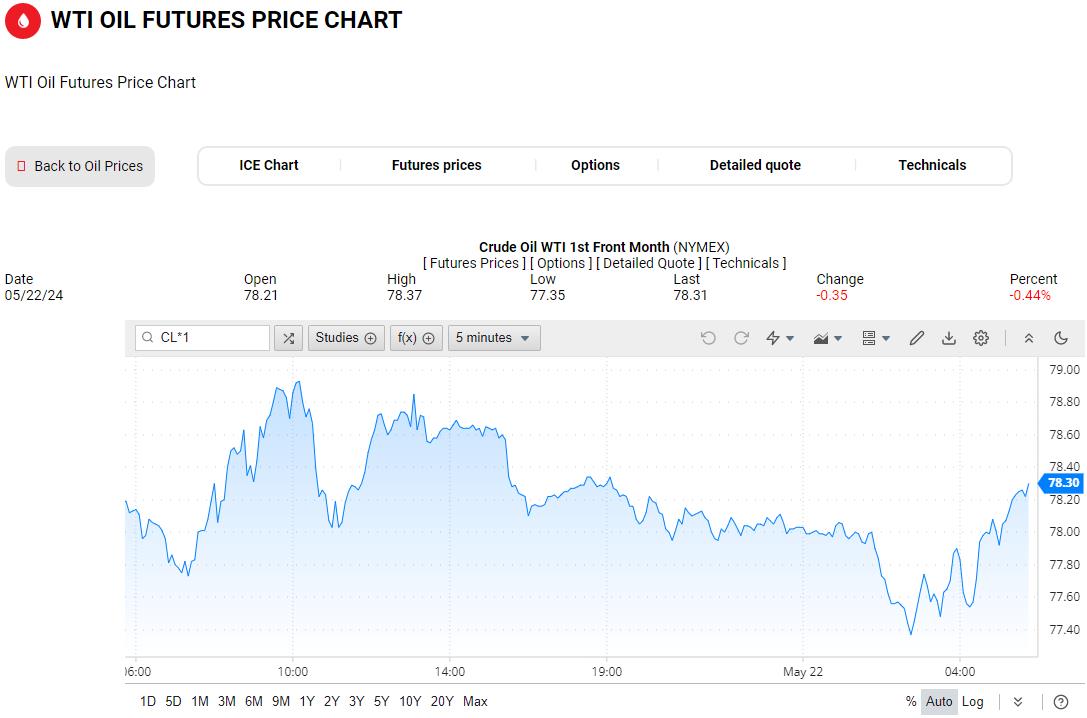Select the pencil drawing tool

click(x=916, y=338)
